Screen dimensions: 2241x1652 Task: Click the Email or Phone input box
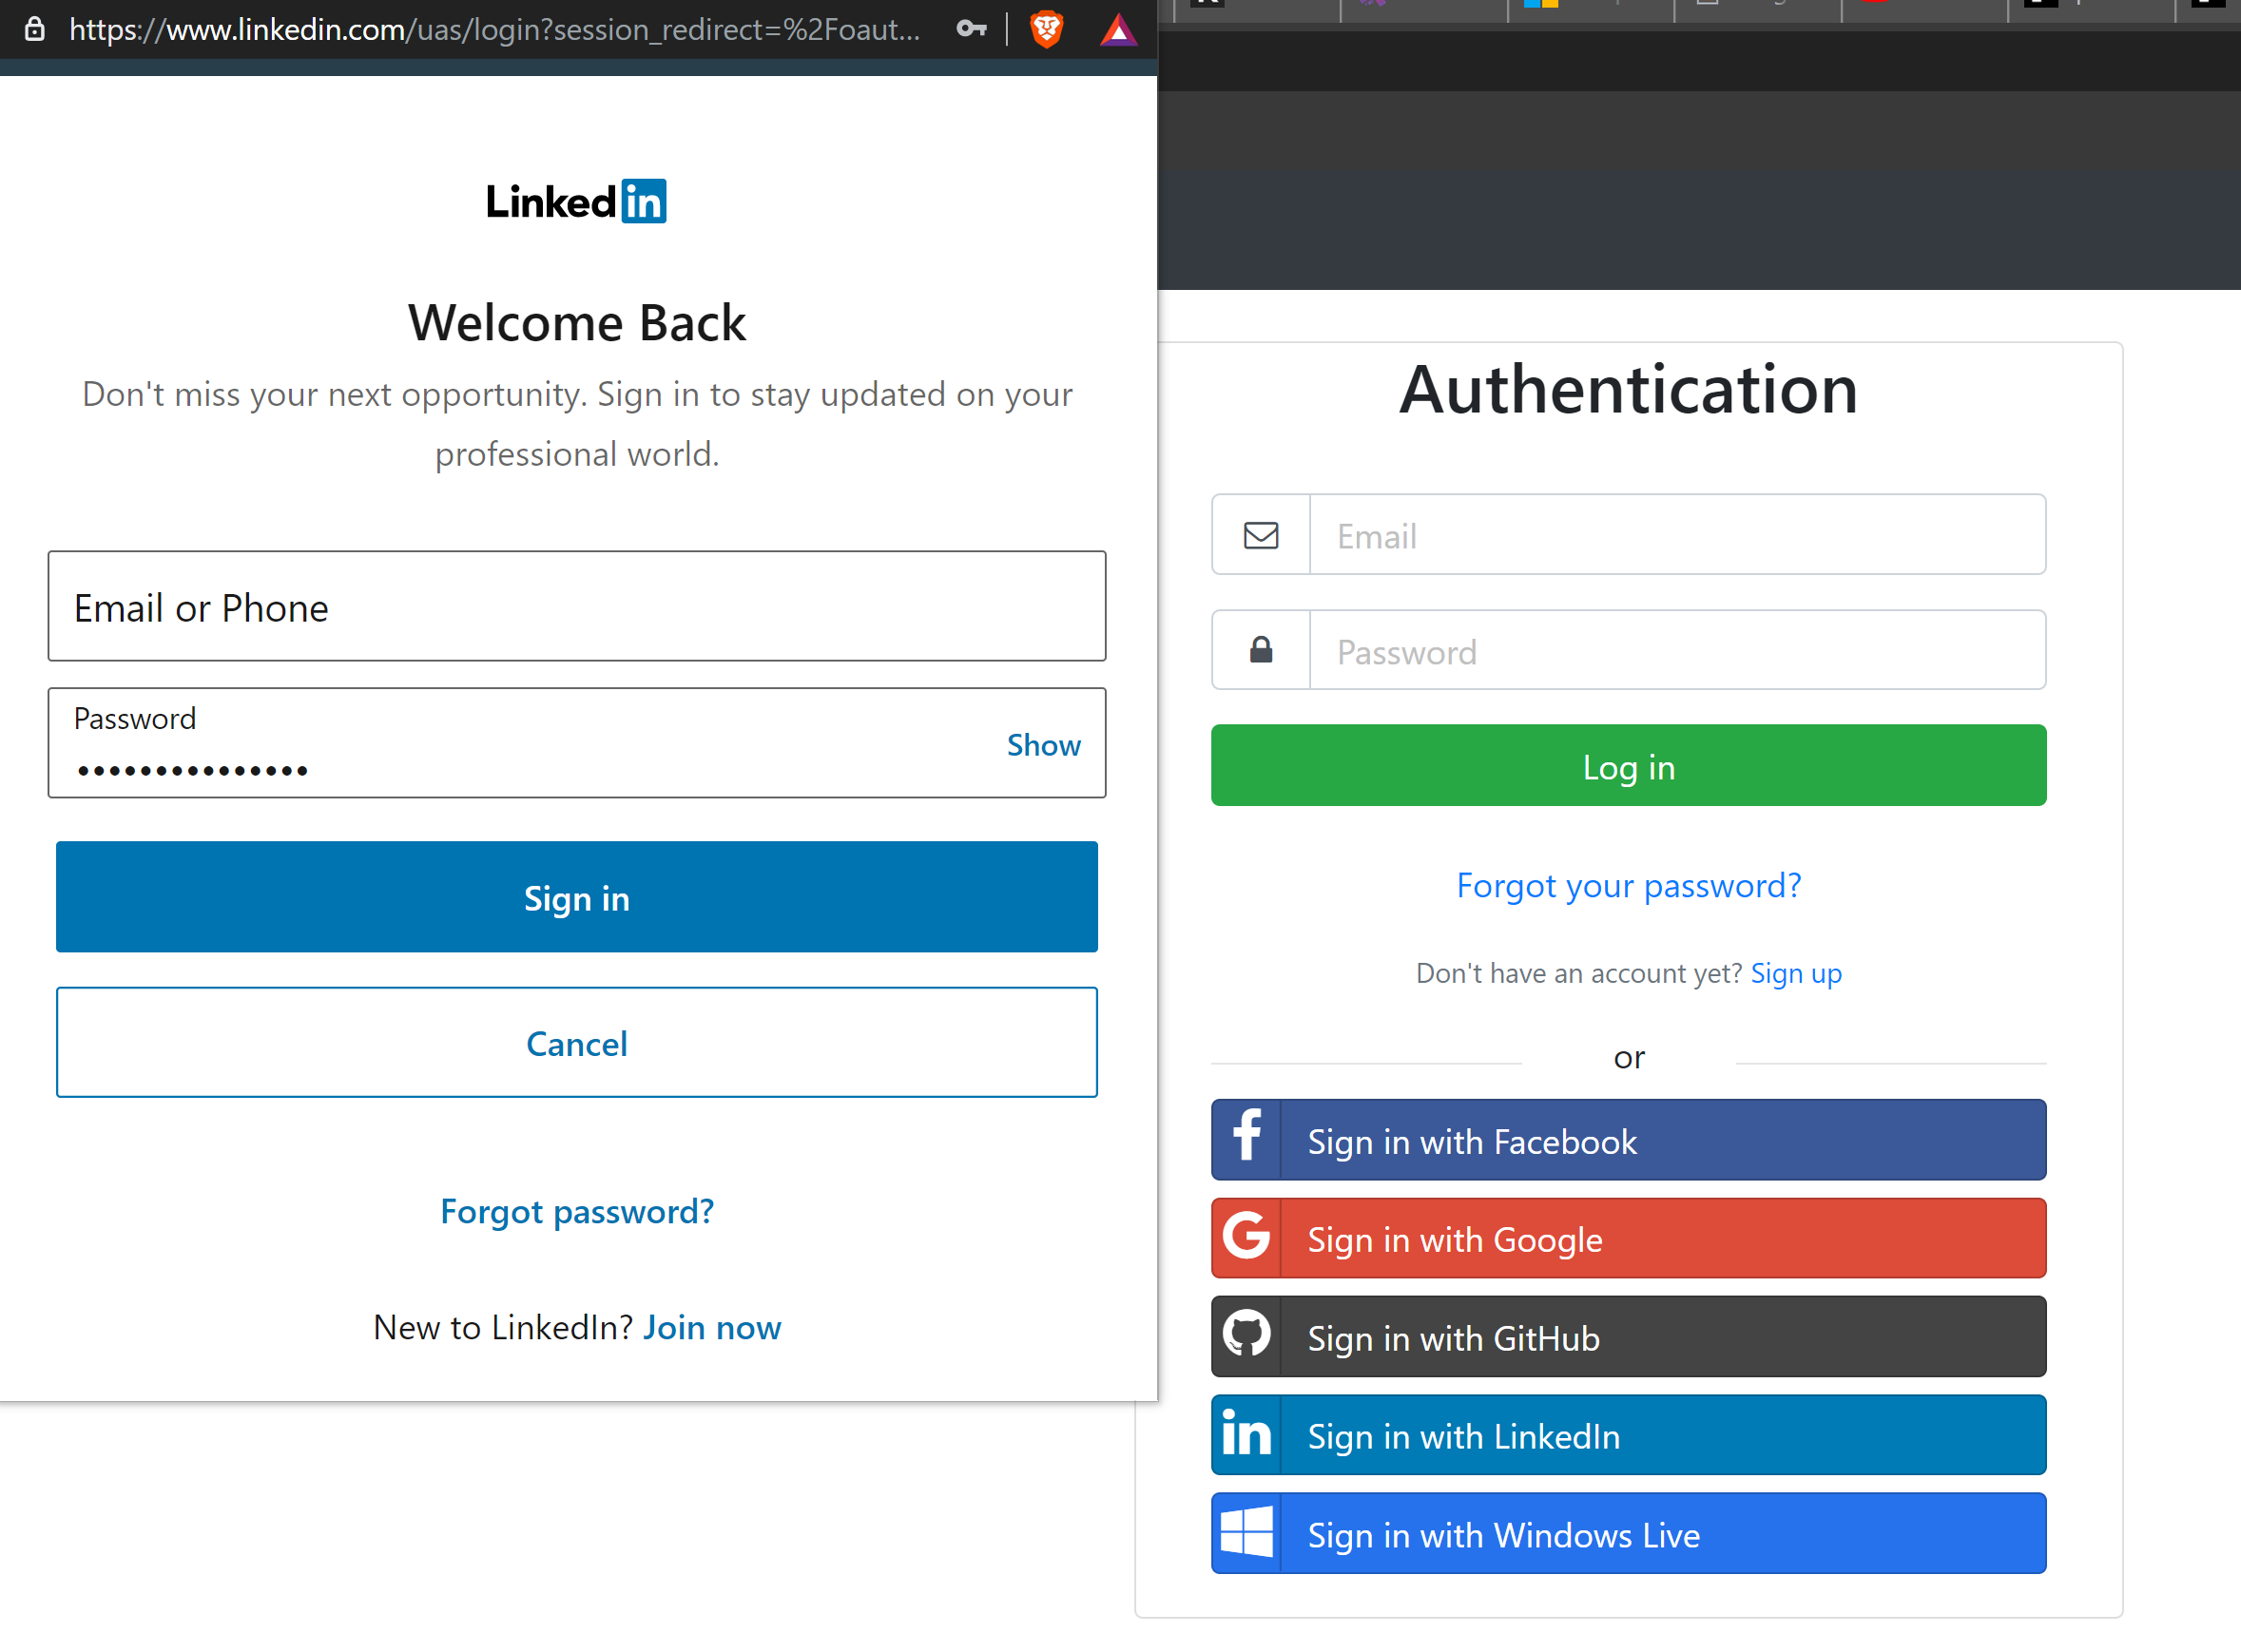[x=576, y=607]
